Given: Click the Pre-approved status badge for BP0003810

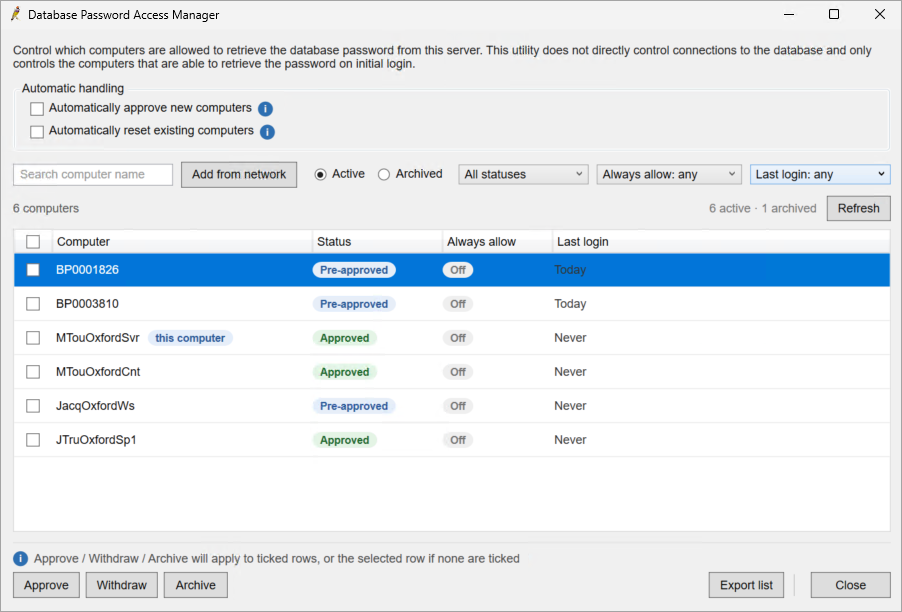Looking at the screenshot, I should click(x=354, y=304).
